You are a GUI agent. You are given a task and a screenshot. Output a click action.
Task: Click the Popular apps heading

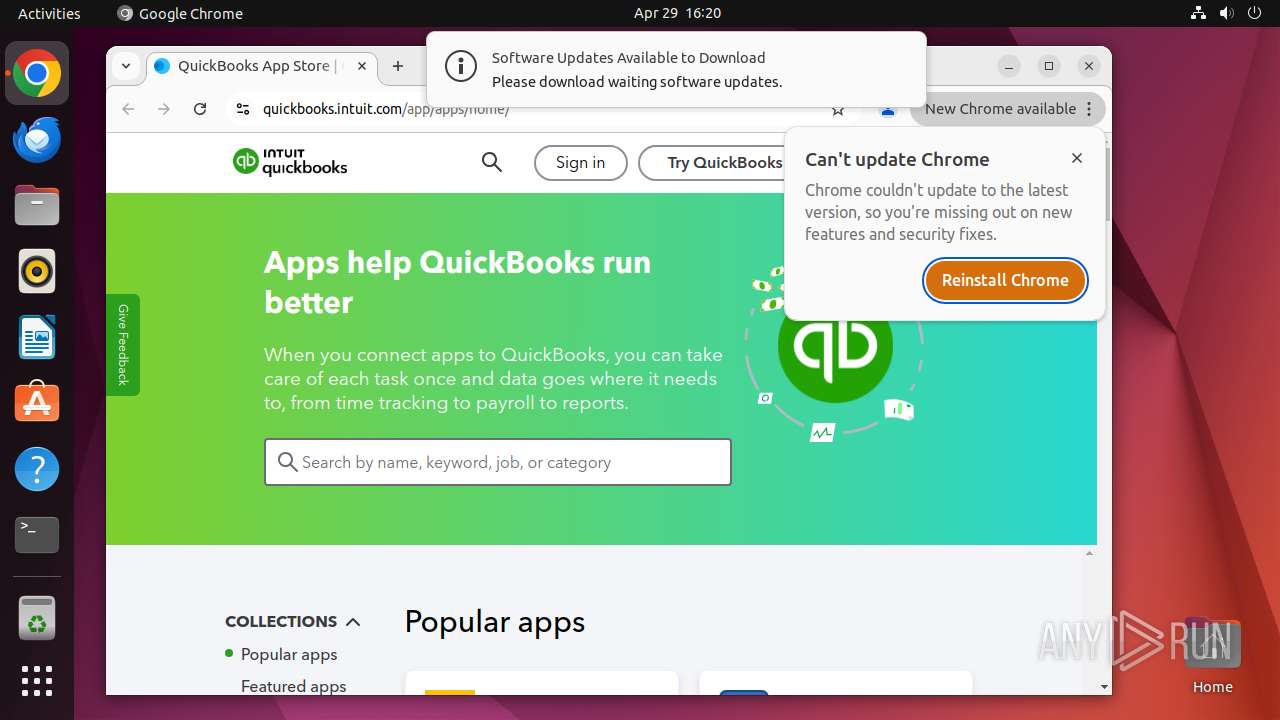[495, 622]
